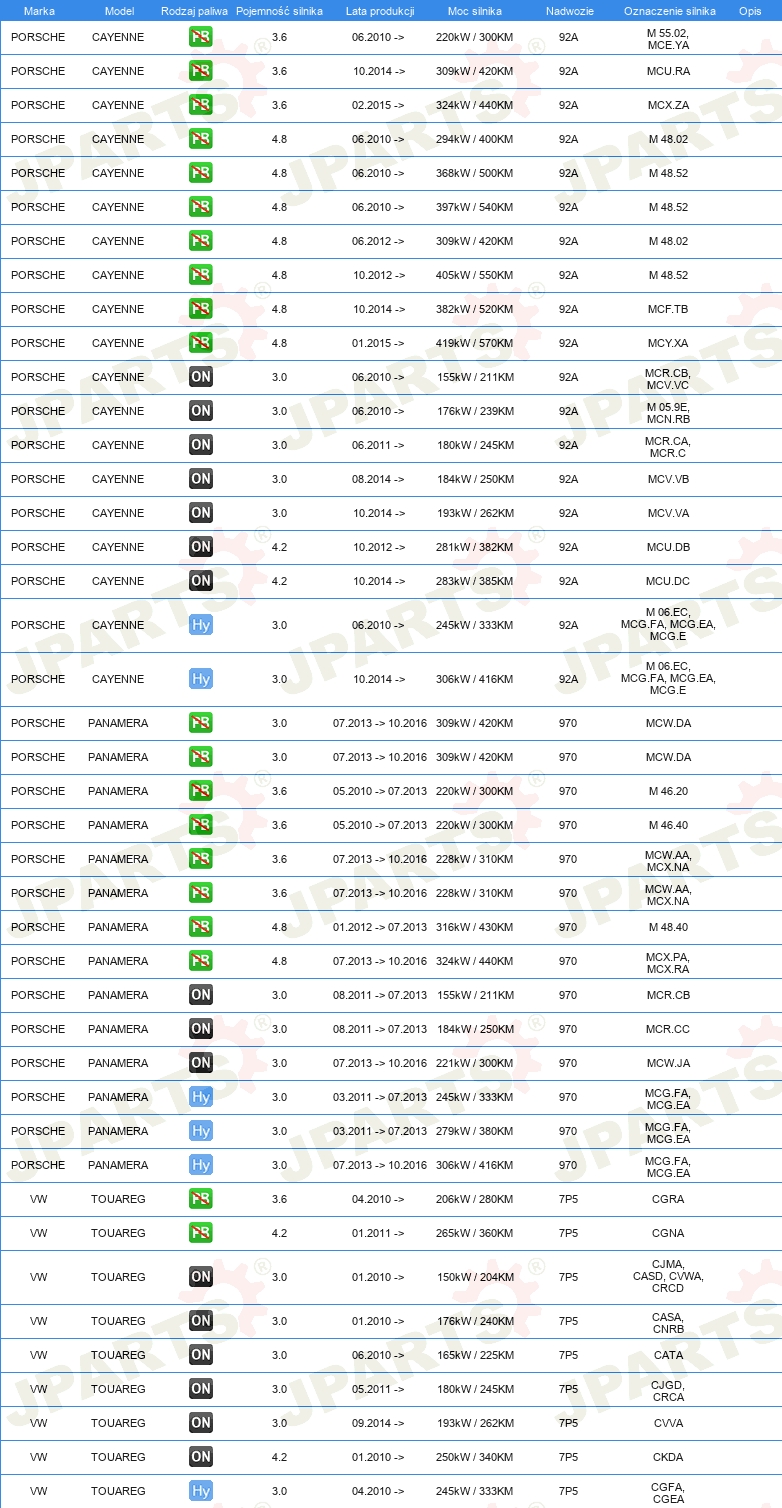Select the PB icon beside 294kW / 400KM
782x1508 pixels.
[201, 139]
